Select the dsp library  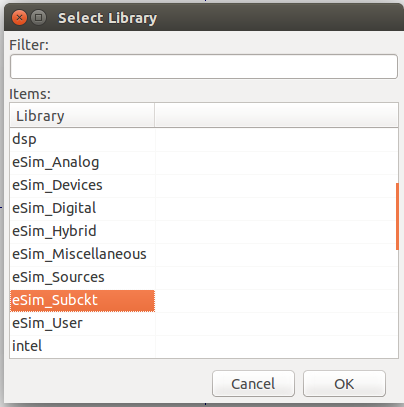click(82, 139)
